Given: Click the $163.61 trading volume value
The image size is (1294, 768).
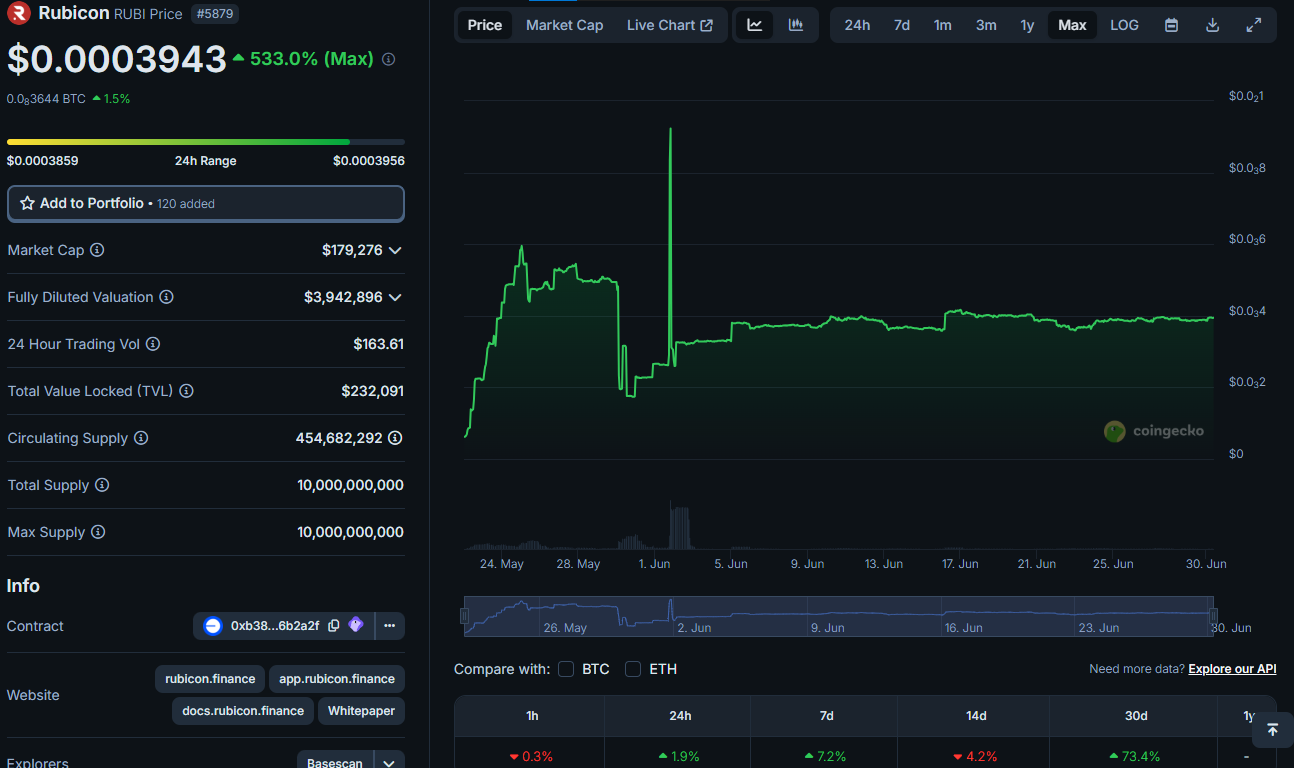Looking at the screenshot, I should pos(379,344).
